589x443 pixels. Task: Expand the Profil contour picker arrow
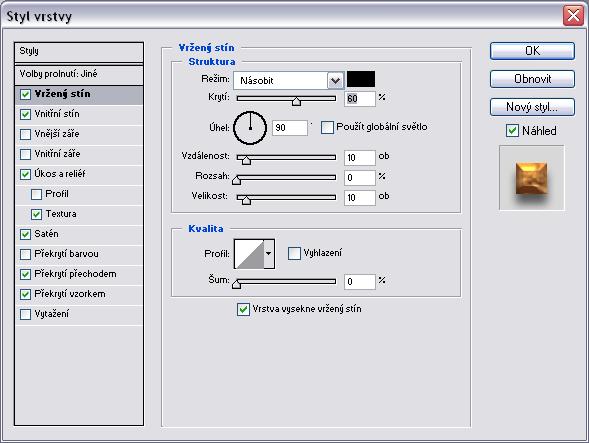(269, 254)
